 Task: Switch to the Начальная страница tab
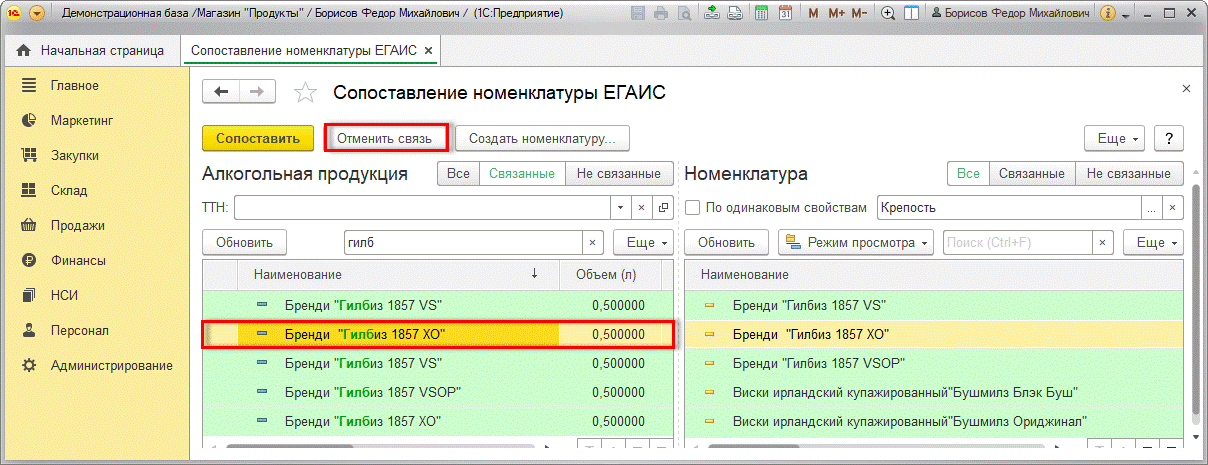[x=93, y=50]
